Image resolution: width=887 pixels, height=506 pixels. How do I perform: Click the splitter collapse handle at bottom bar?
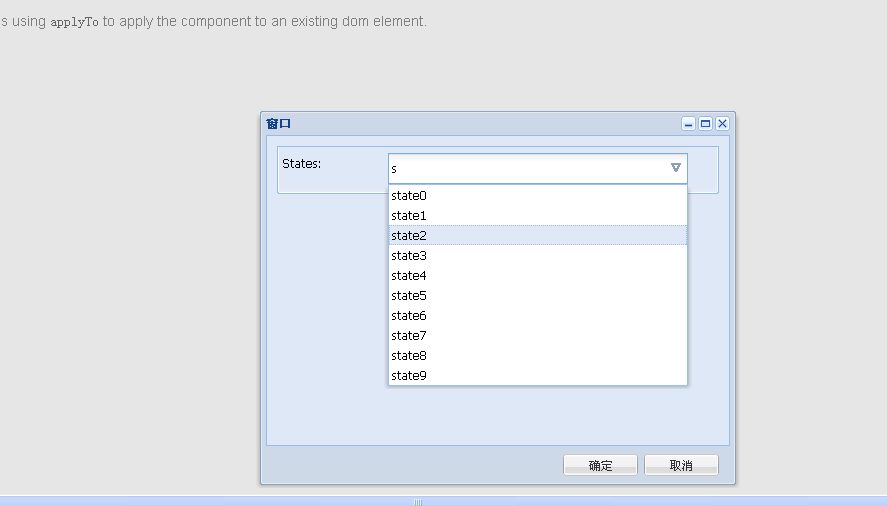click(x=418, y=501)
